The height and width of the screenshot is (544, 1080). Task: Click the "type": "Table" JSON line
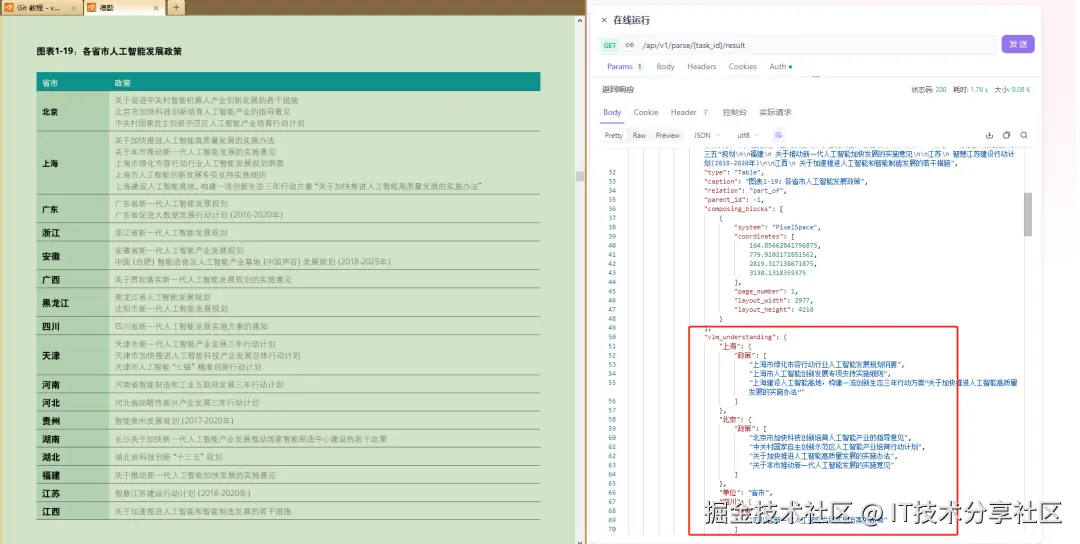coord(733,172)
